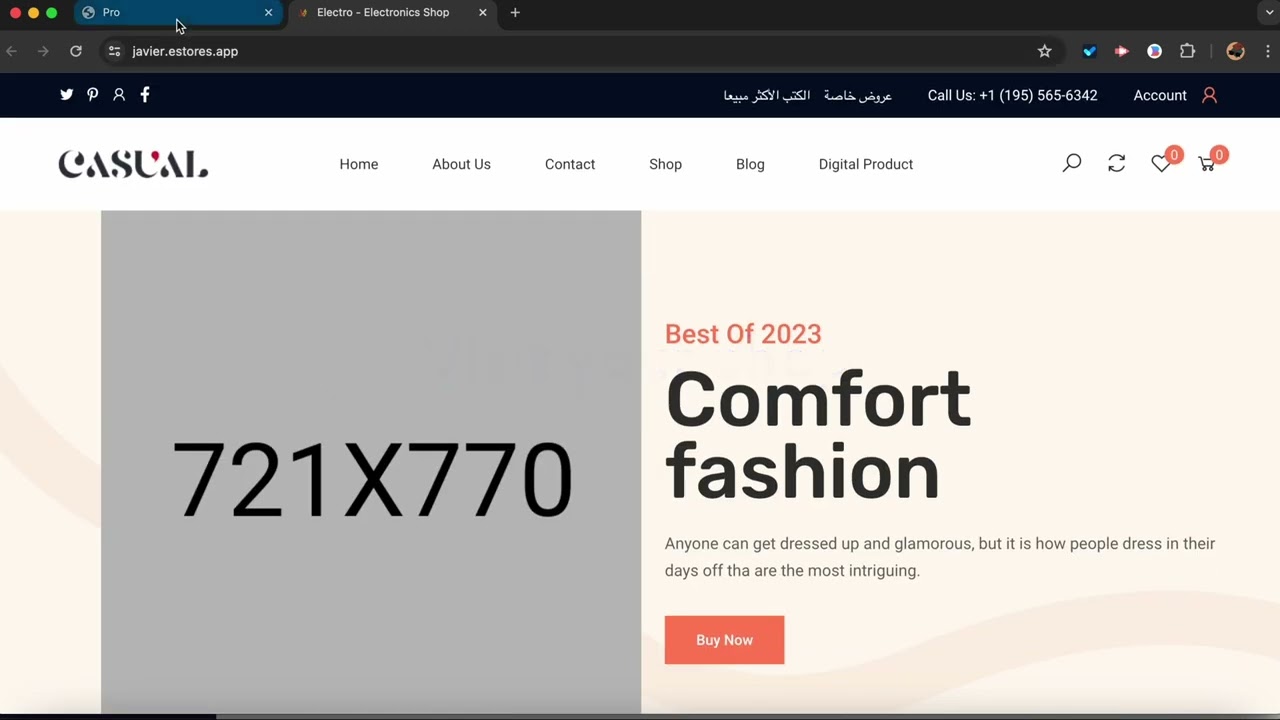Open the Chrome profile avatar
Screen dimensions: 1280x720
click(1236, 51)
